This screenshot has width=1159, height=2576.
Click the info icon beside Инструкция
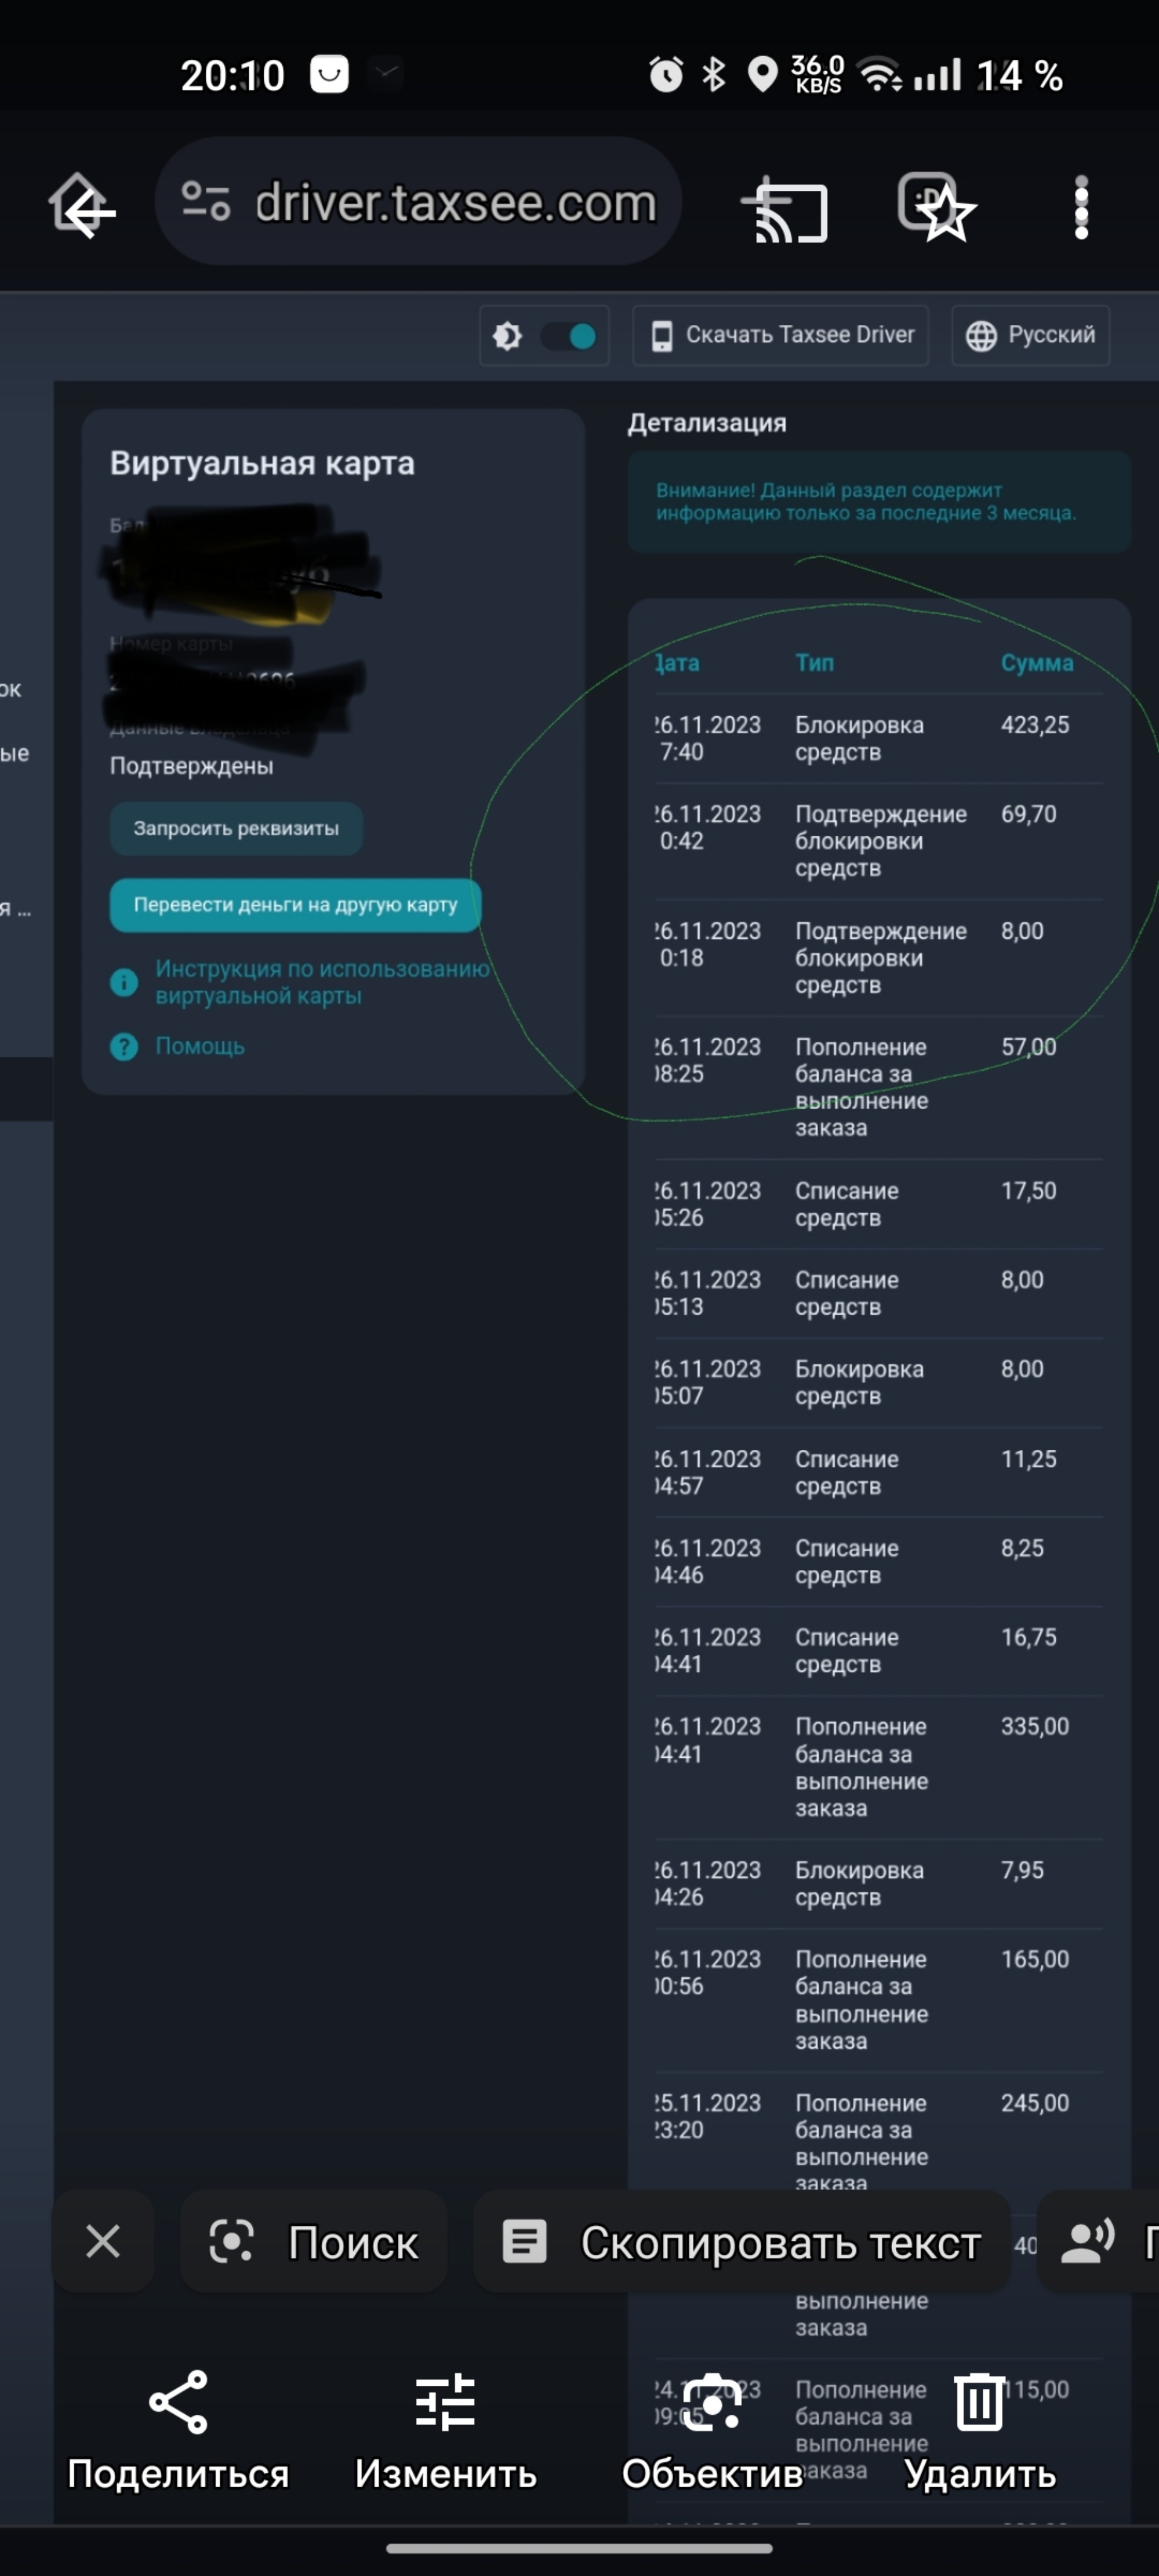(124, 982)
